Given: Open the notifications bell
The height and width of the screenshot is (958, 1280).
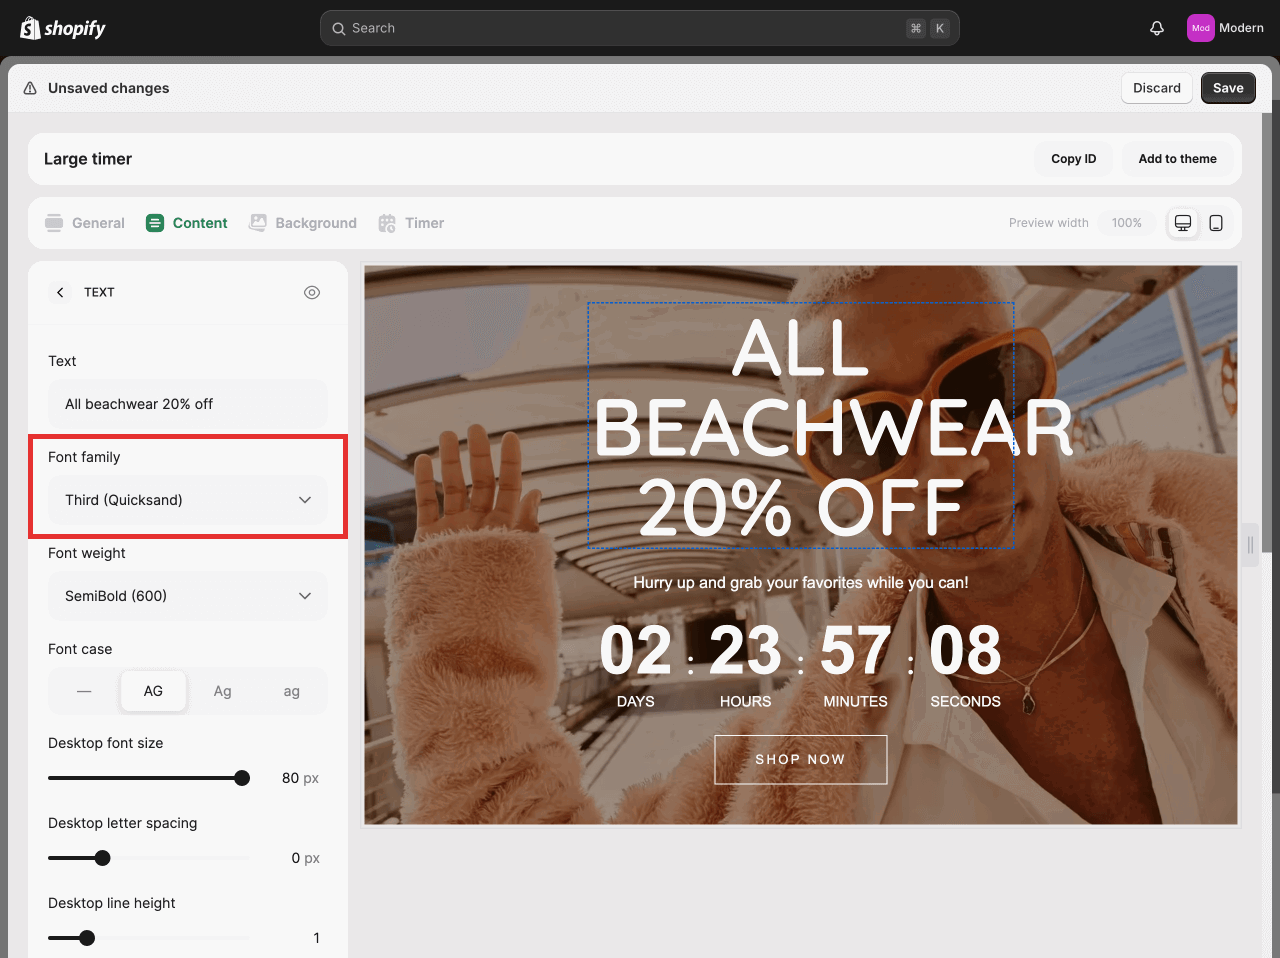Looking at the screenshot, I should (x=1157, y=28).
